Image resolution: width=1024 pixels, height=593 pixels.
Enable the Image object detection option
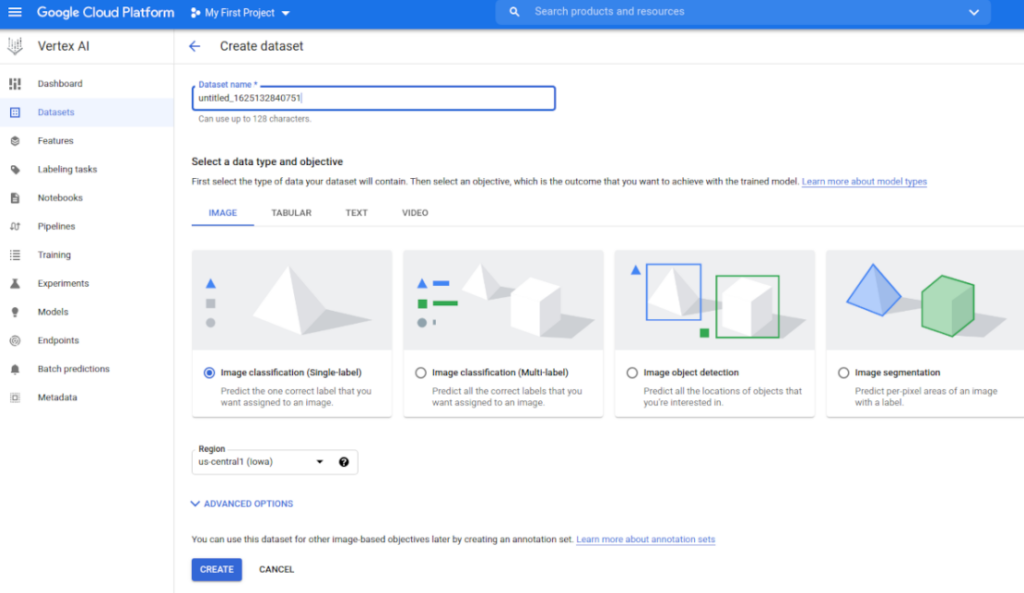tap(631, 372)
